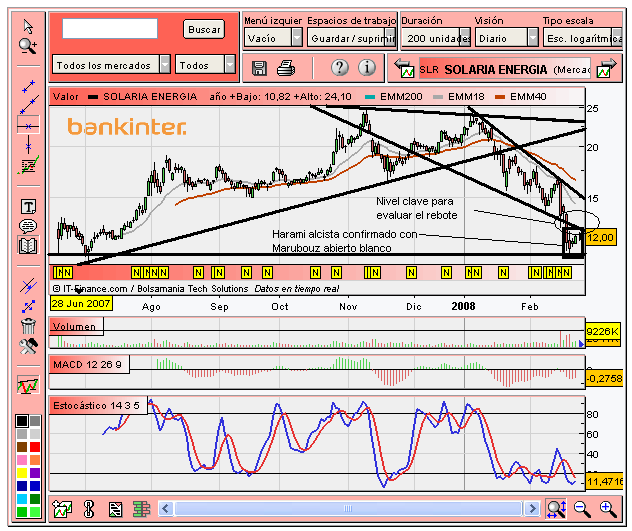This screenshot has height=531, width=632.
Task: Click the scrollbar right arrow
Action: [532, 508]
